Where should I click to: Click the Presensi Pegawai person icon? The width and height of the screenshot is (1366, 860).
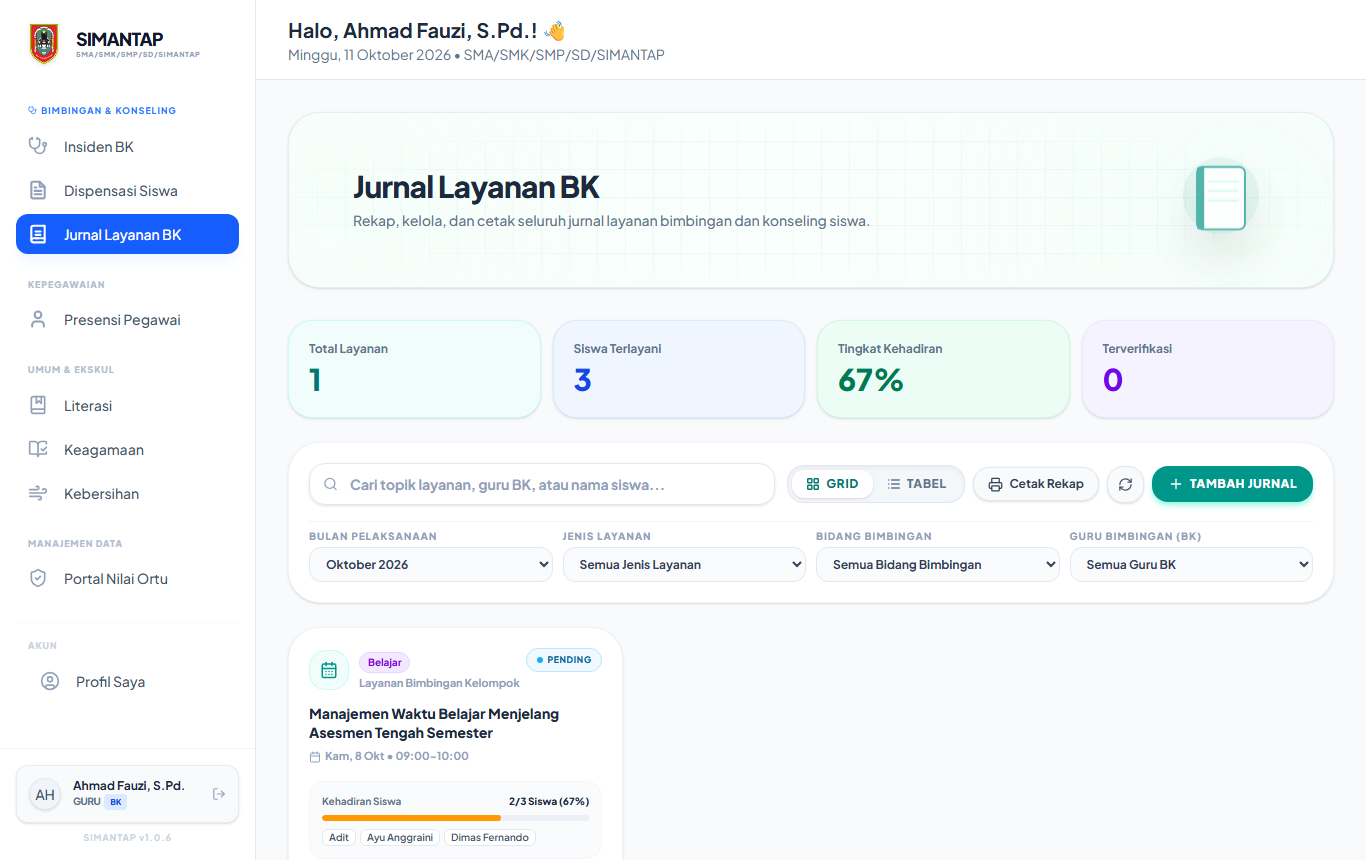[x=38, y=320]
